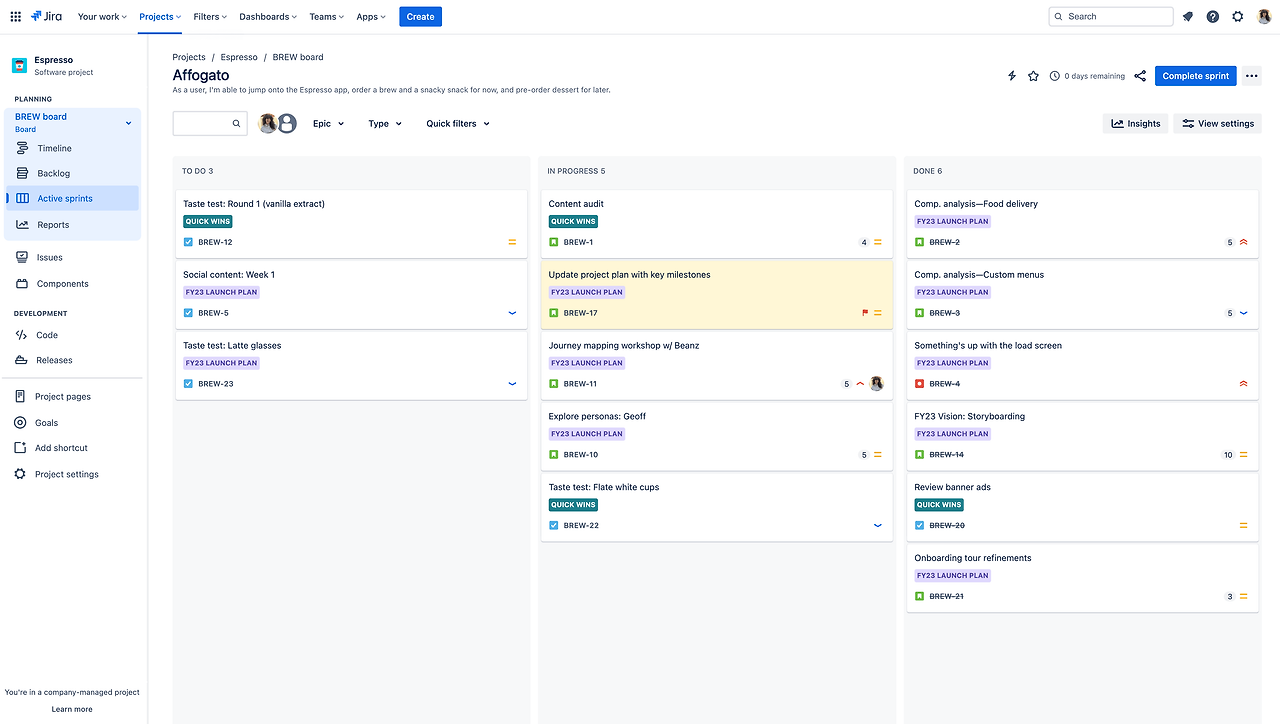Click the board search input box
Image resolution: width=1280 pixels, height=724 pixels.
point(210,124)
